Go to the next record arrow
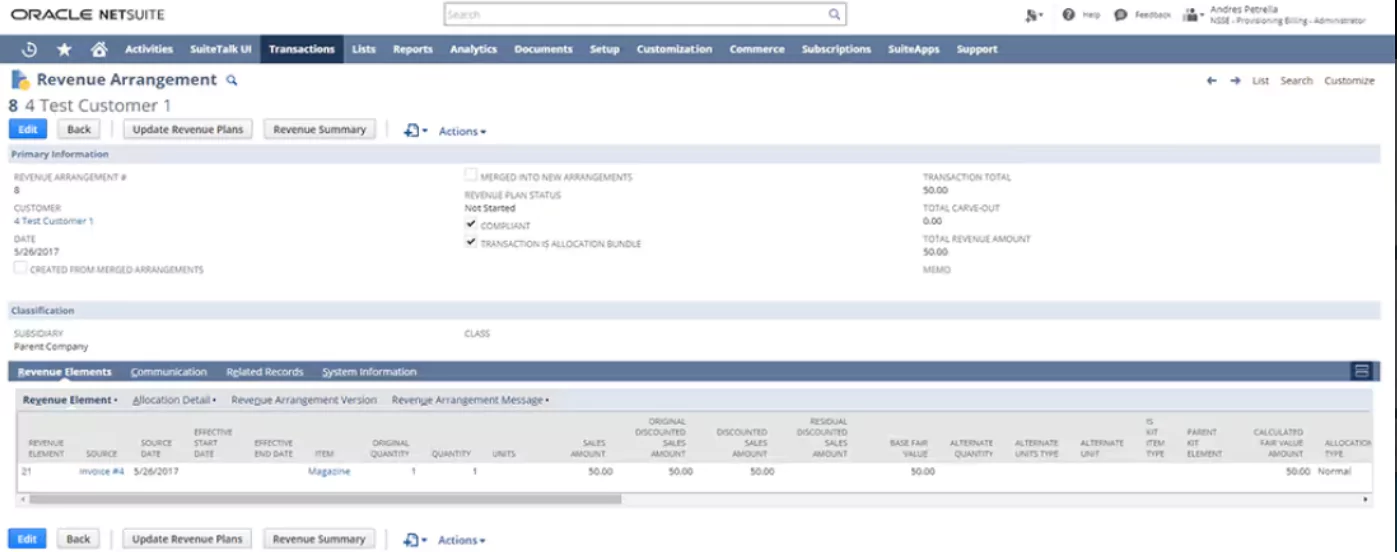 pyautogui.click(x=1235, y=81)
